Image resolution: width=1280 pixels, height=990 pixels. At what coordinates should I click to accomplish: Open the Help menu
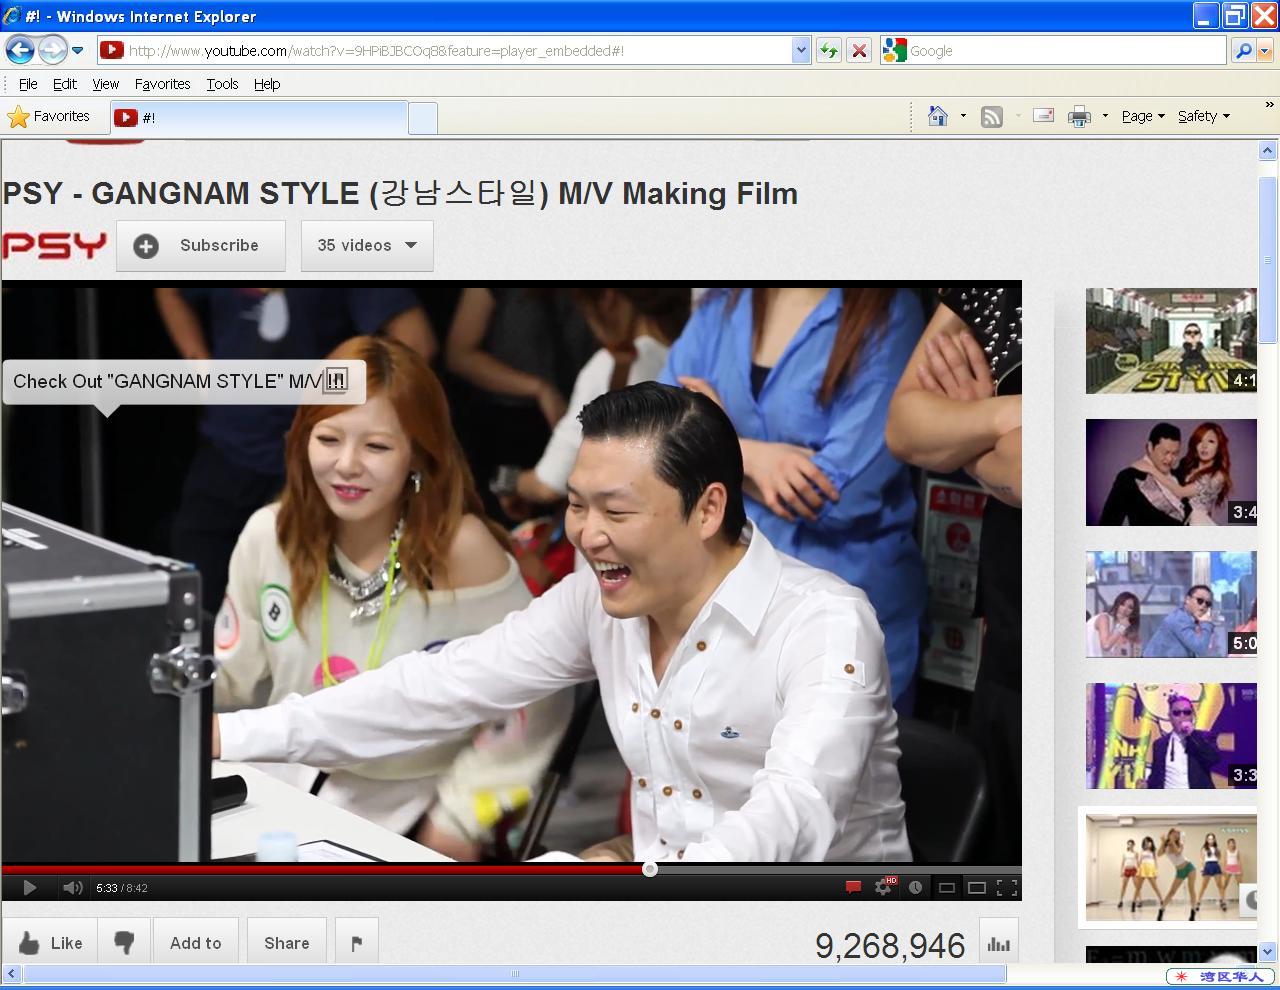[x=267, y=84]
